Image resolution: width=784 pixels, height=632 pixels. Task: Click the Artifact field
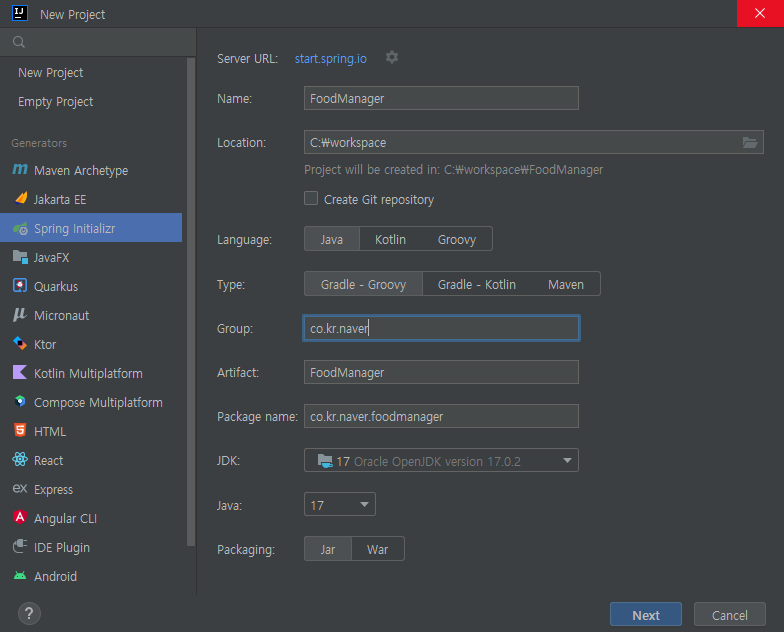click(441, 372)
